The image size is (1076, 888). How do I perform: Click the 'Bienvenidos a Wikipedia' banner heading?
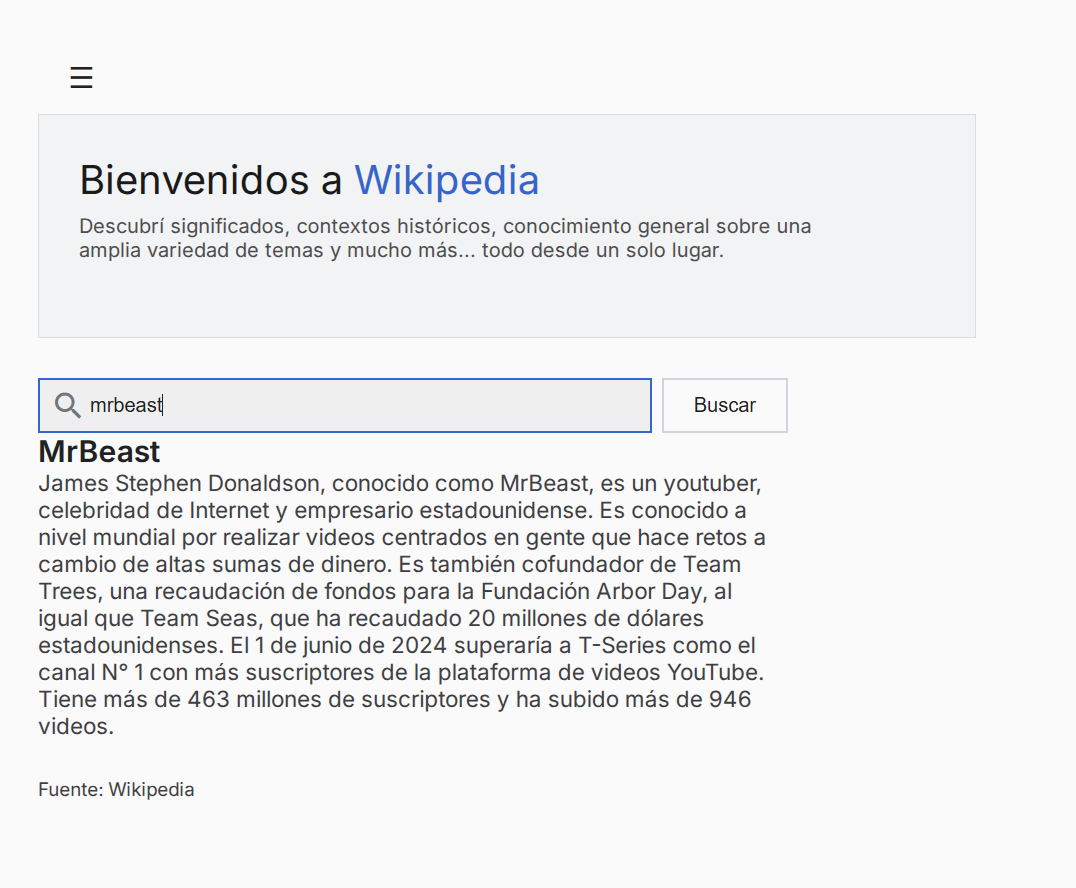pos(308,180)
